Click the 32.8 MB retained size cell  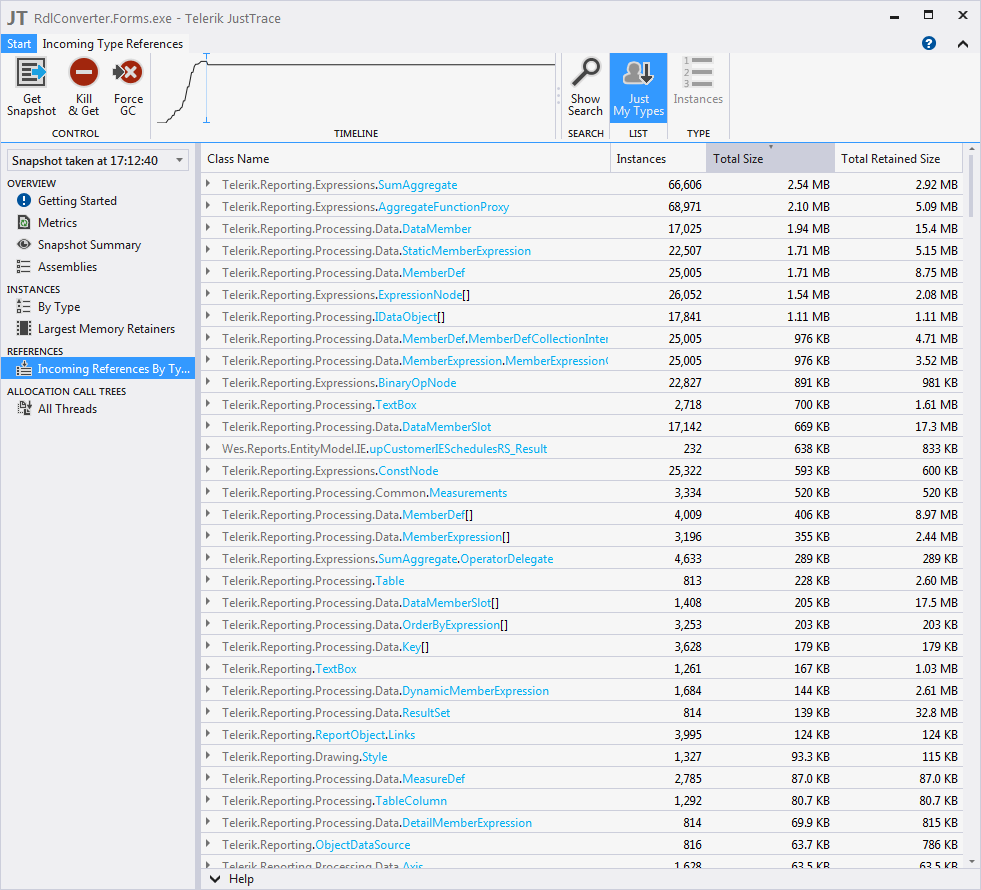tap(936, 713)
